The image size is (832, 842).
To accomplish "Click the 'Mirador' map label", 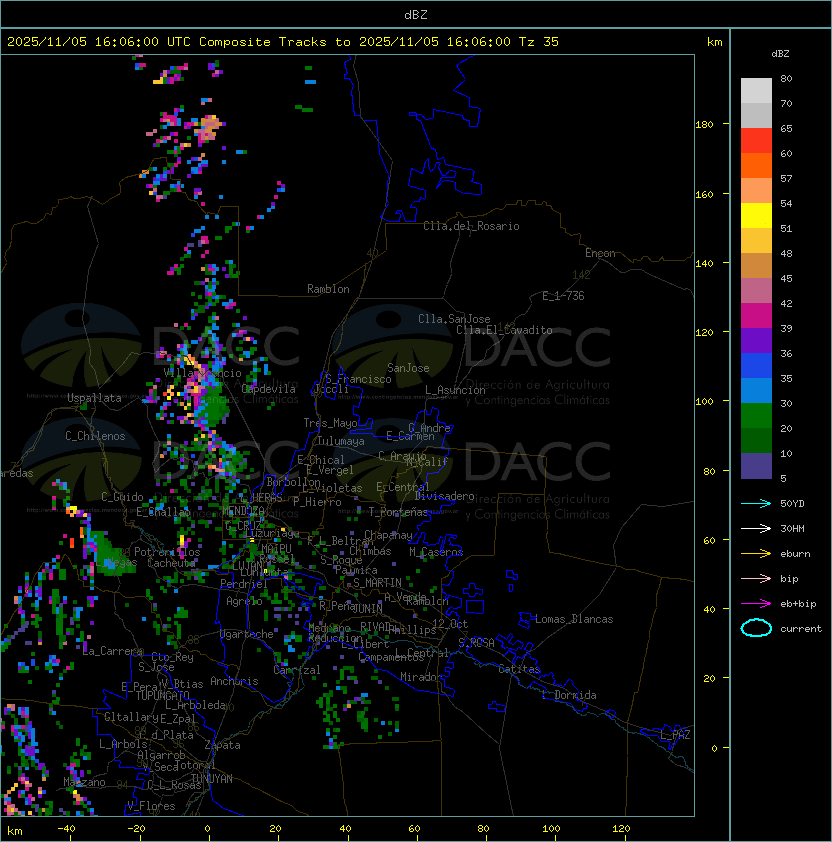I will pyautogui.click(x=422, y=677).
